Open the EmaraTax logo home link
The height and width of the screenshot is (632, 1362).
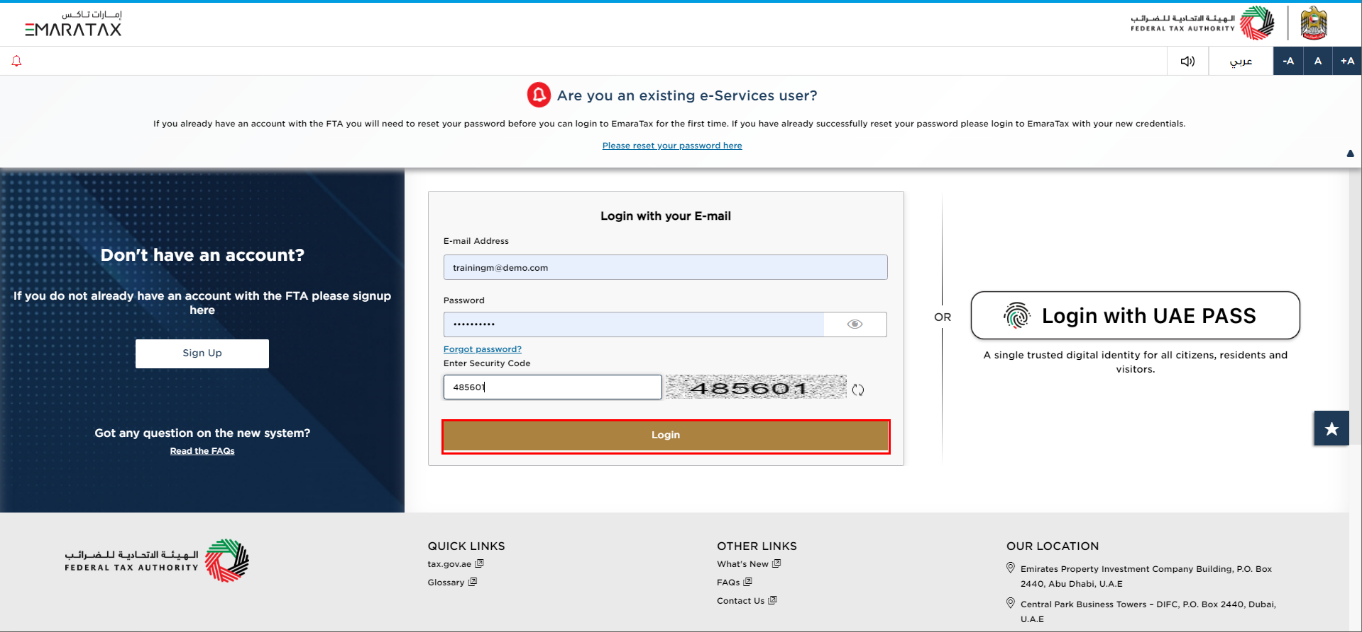[x=72, y=23]
